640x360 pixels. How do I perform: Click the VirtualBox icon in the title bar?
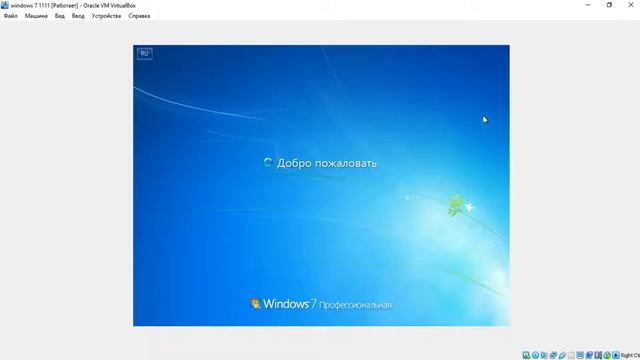pyautogui.click(x=4, y=5)
